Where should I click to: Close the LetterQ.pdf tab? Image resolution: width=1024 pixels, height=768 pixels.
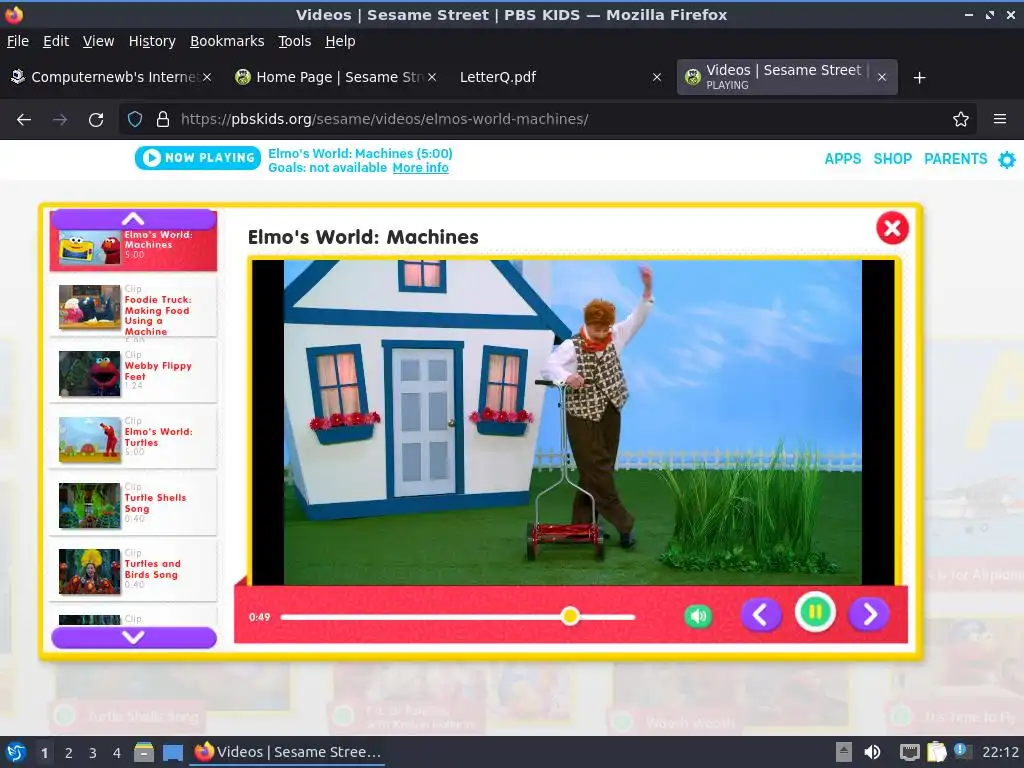click(657, 77)
